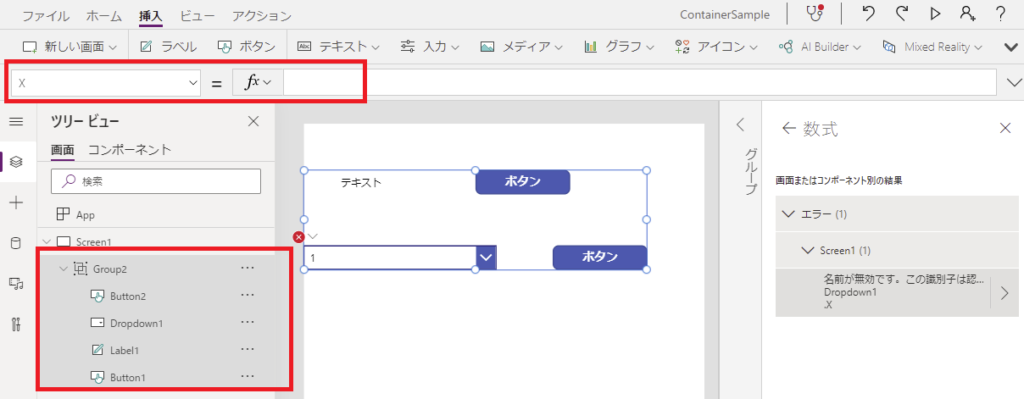This screenshot has height=399, width=1024.
Task: Select the 画面 tab in tree view
Action: point(63,150)
